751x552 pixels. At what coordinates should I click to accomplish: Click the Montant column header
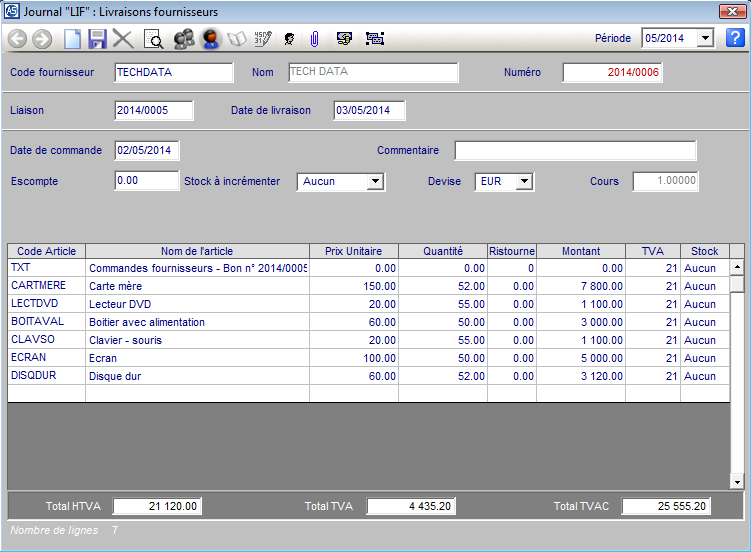pos(580,251)
